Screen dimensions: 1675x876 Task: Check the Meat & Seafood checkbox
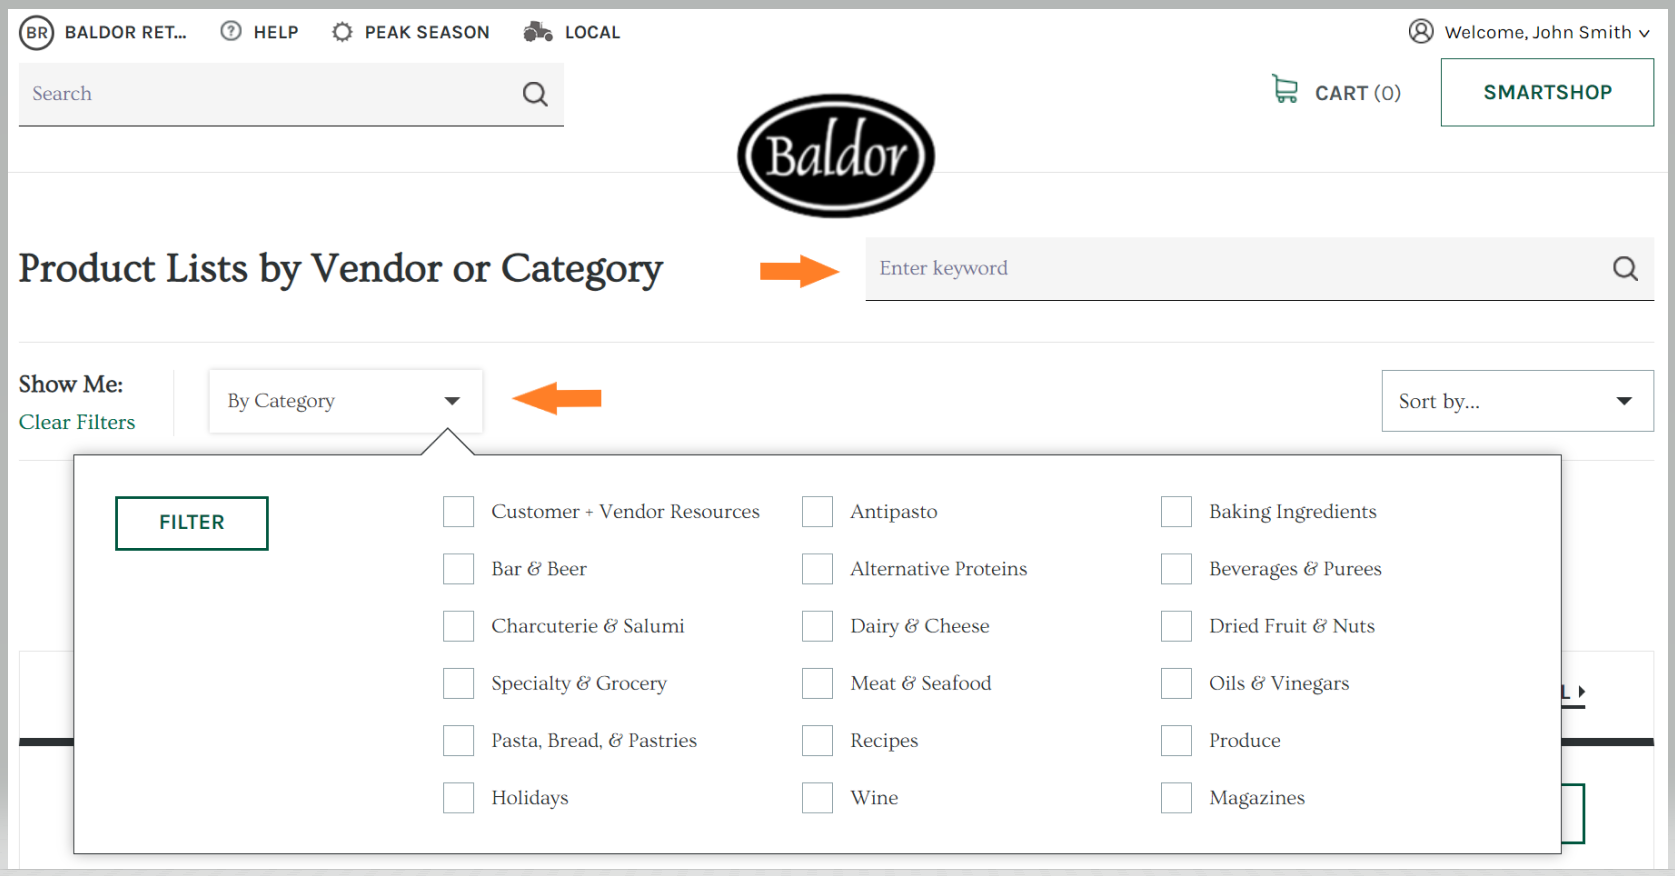click(817, 683)
